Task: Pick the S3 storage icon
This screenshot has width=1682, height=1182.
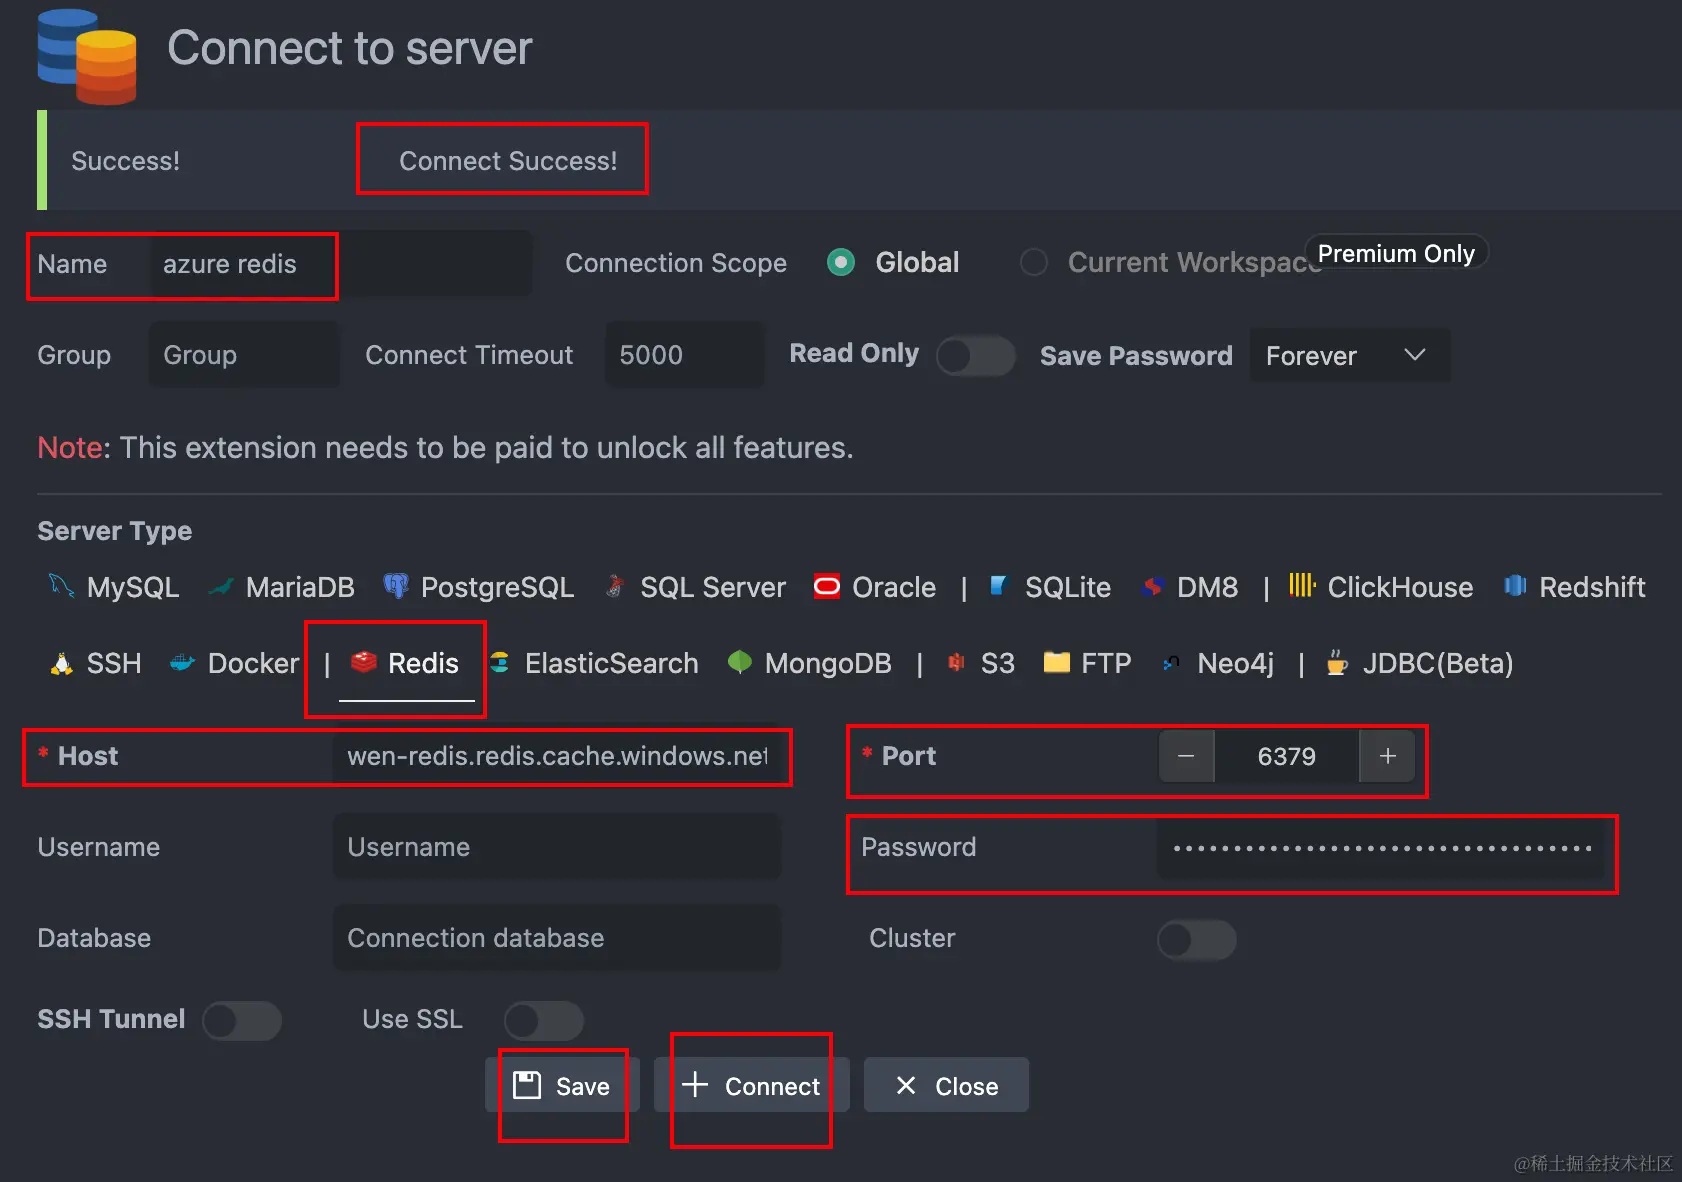Action: 957,662
